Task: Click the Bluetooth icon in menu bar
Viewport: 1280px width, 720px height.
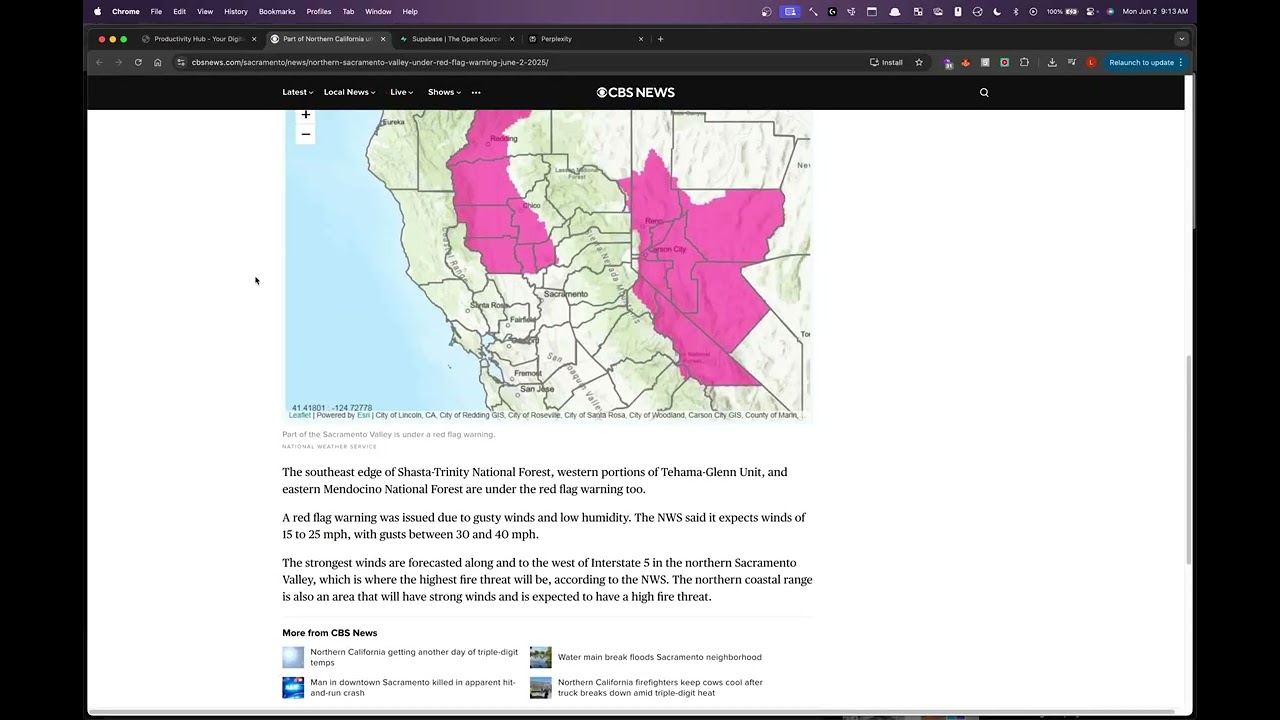Action: click(1016, 11)
